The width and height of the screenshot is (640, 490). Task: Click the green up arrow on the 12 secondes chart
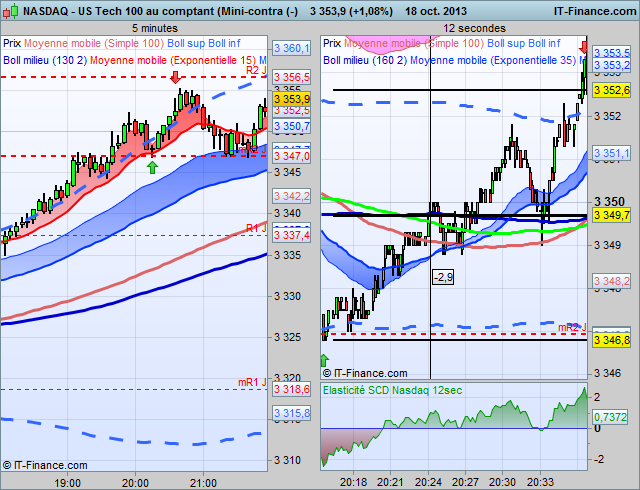click(324, 360)
